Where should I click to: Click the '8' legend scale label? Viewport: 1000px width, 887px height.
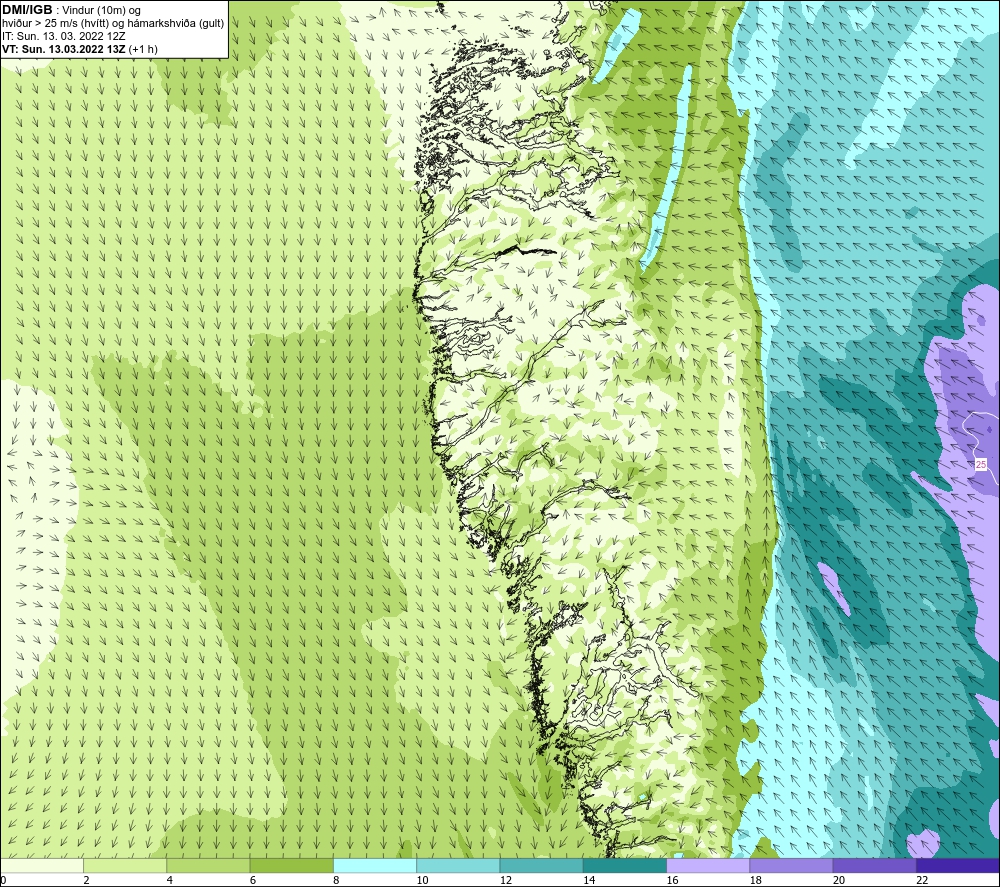coord(336,880)
